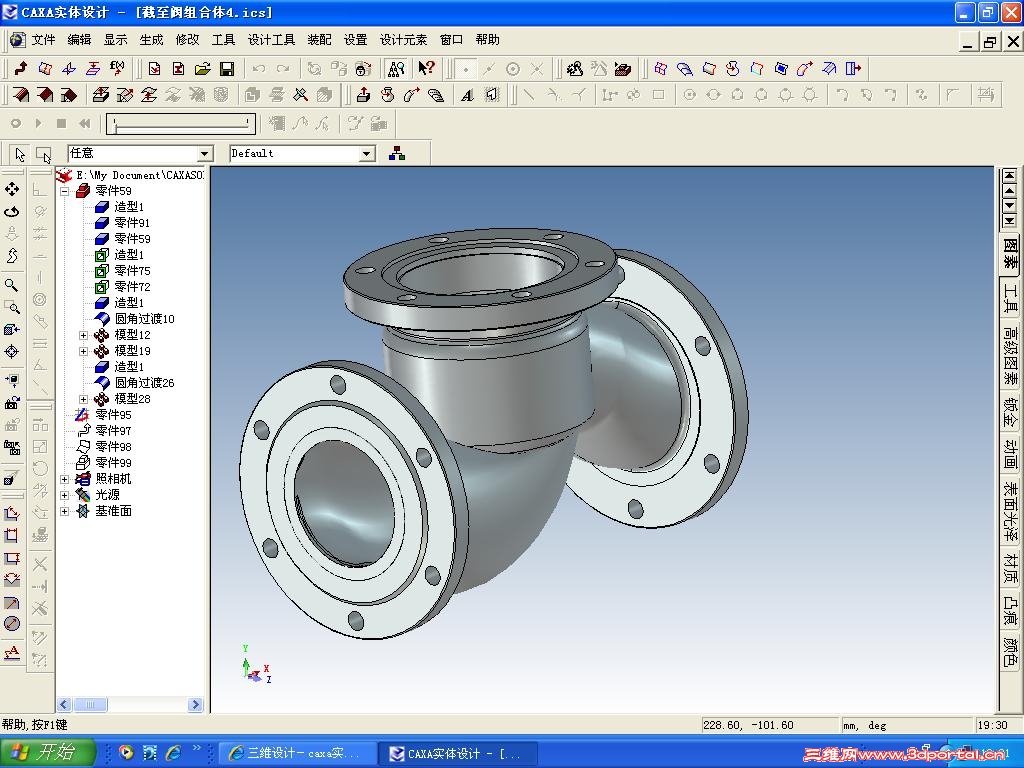Click the animation stop square button
This screenshot has height=768, width=1024.
click(x=61, y=123)
